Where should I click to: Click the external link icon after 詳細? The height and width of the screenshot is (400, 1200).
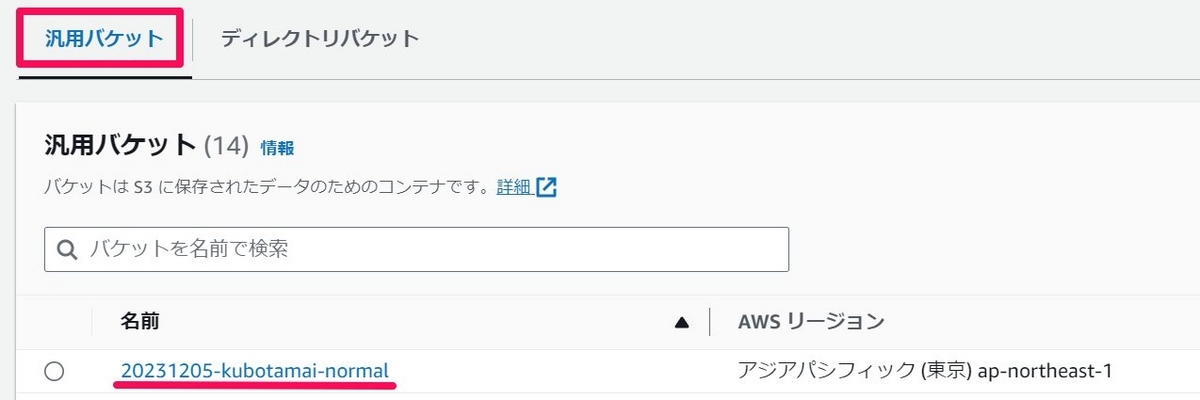(x=546, y=187)
